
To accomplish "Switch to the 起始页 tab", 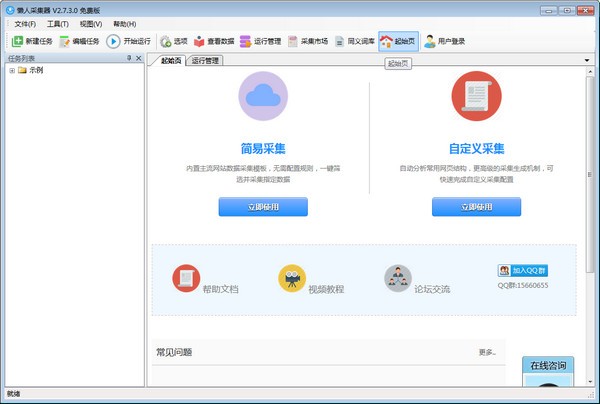I will (x=170, y=60).
